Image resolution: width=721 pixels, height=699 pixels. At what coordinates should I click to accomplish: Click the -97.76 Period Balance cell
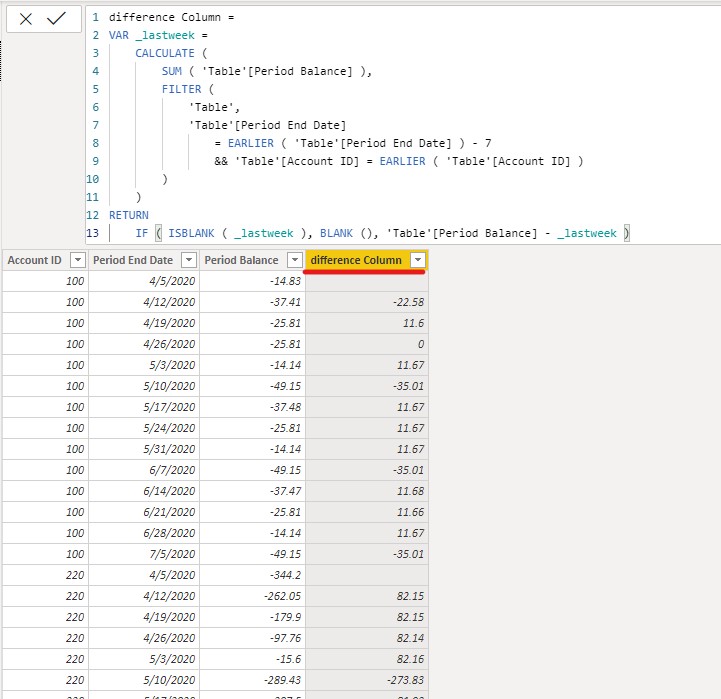click(252, 638)
